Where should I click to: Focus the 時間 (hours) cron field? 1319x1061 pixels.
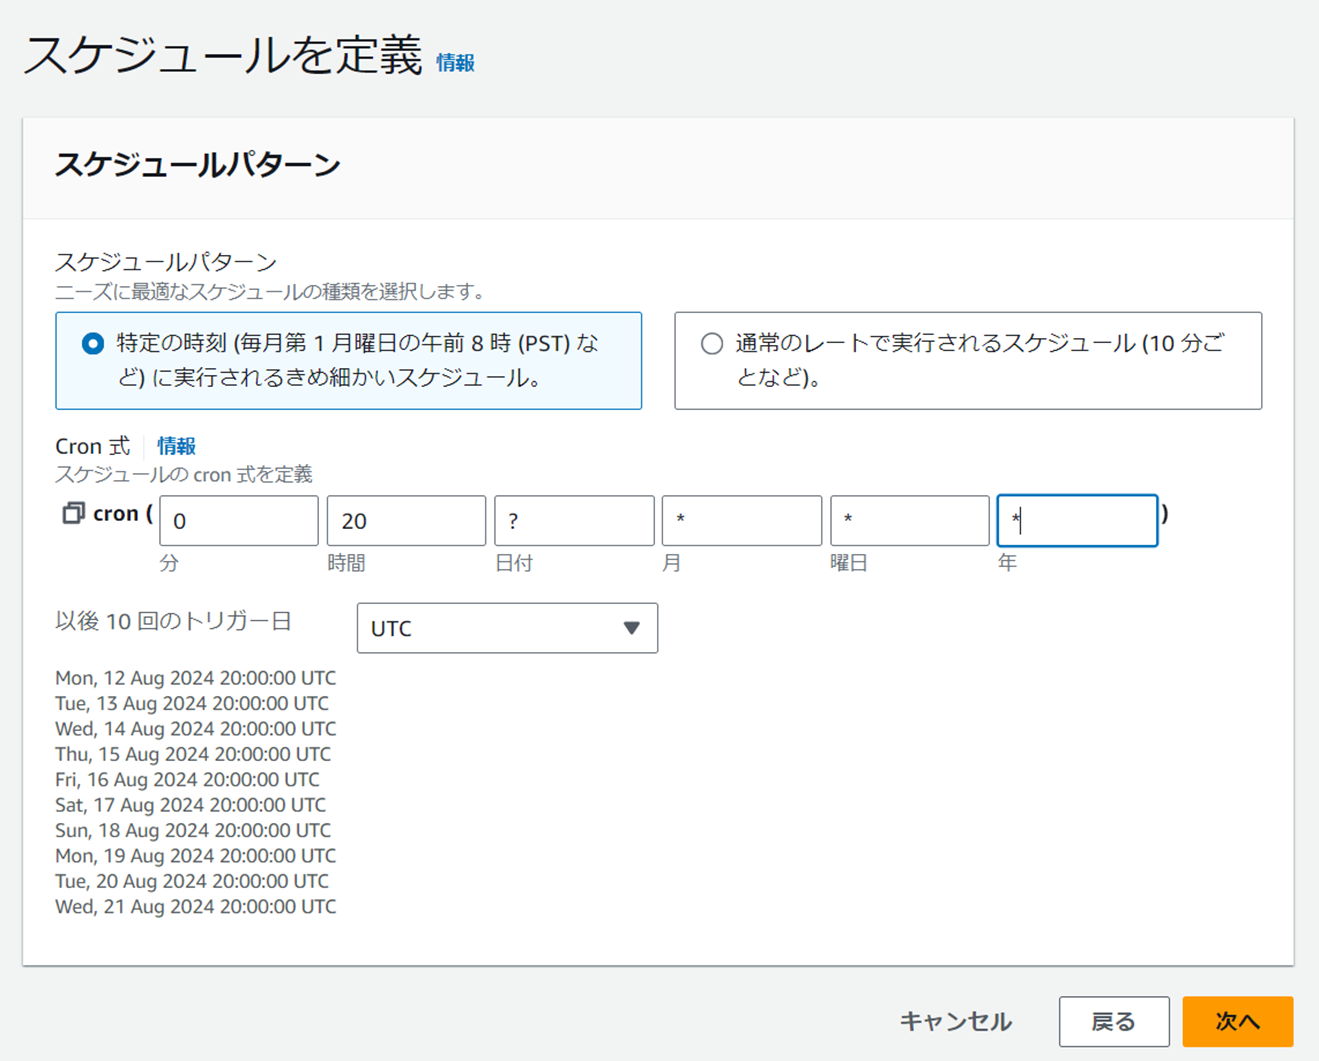406,520
